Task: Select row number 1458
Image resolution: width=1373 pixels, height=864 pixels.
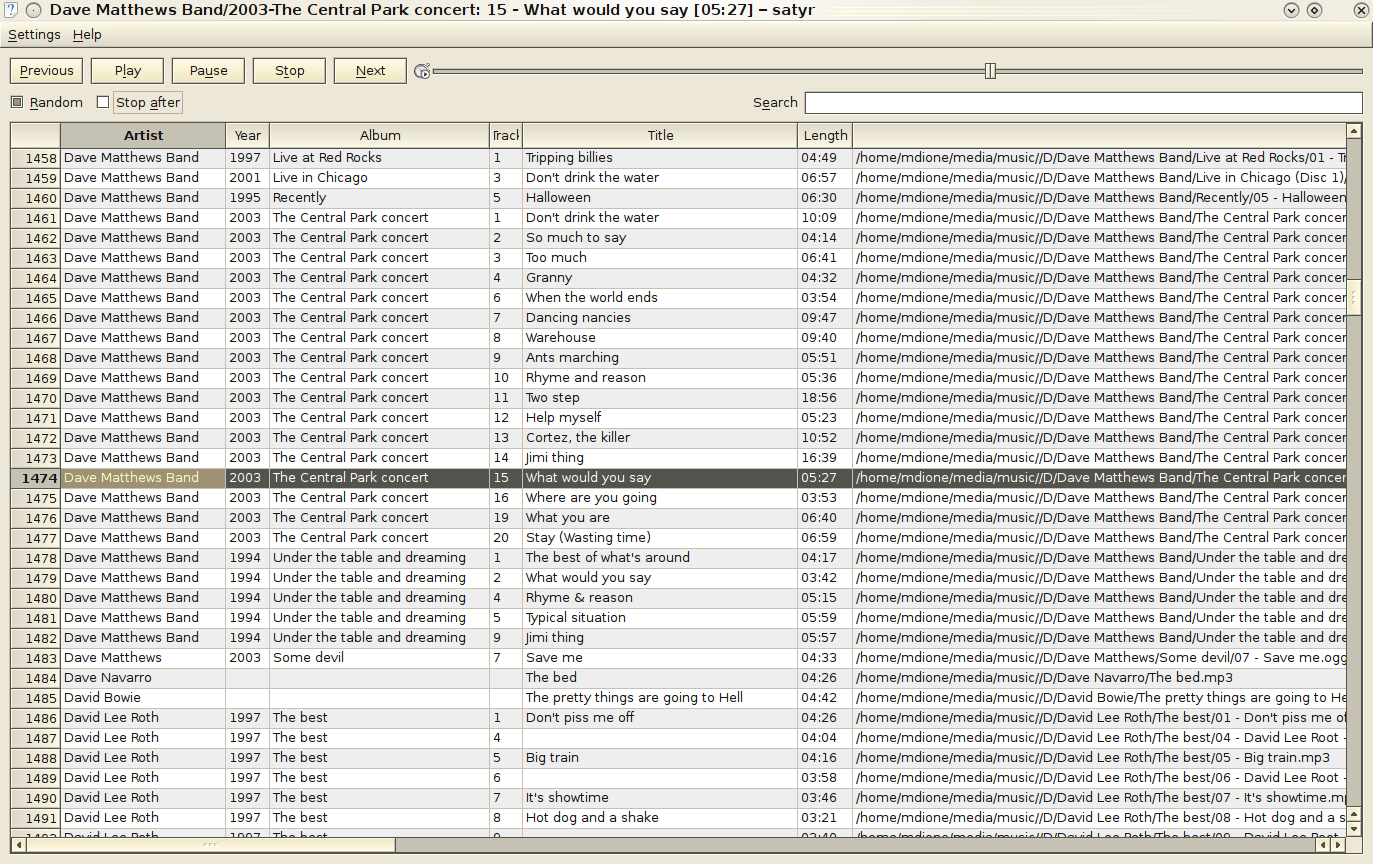Action: [x=36, y=158]
